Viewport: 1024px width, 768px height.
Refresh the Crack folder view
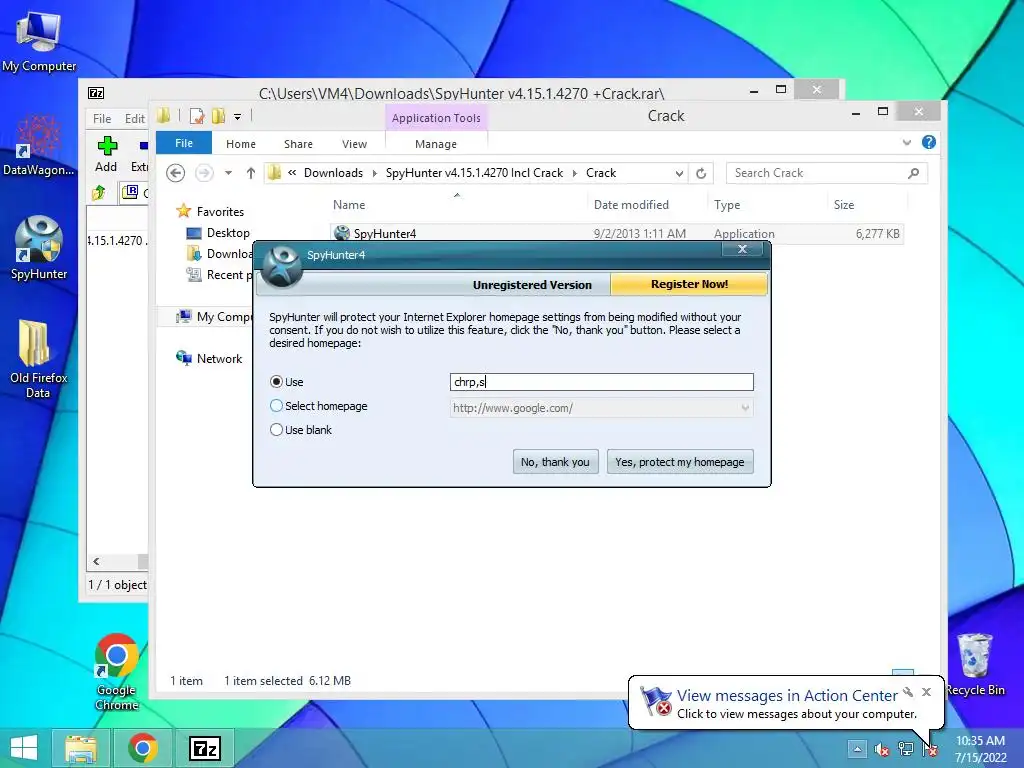point(701,173)
